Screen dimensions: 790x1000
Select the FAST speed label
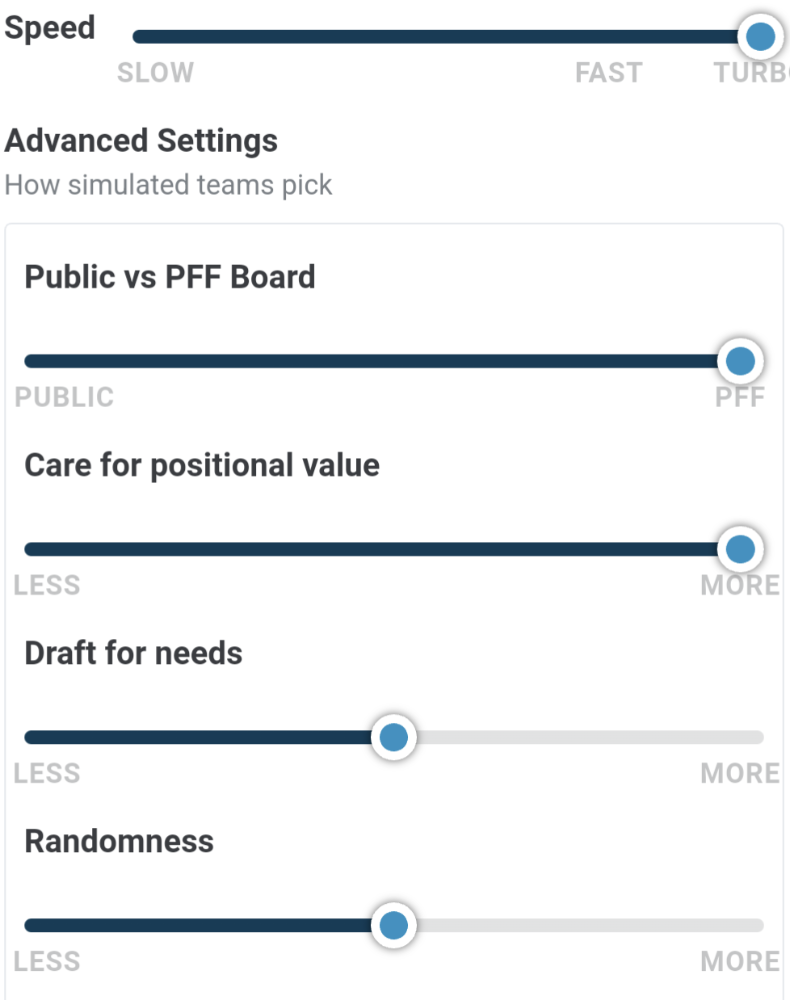(608, 73)
